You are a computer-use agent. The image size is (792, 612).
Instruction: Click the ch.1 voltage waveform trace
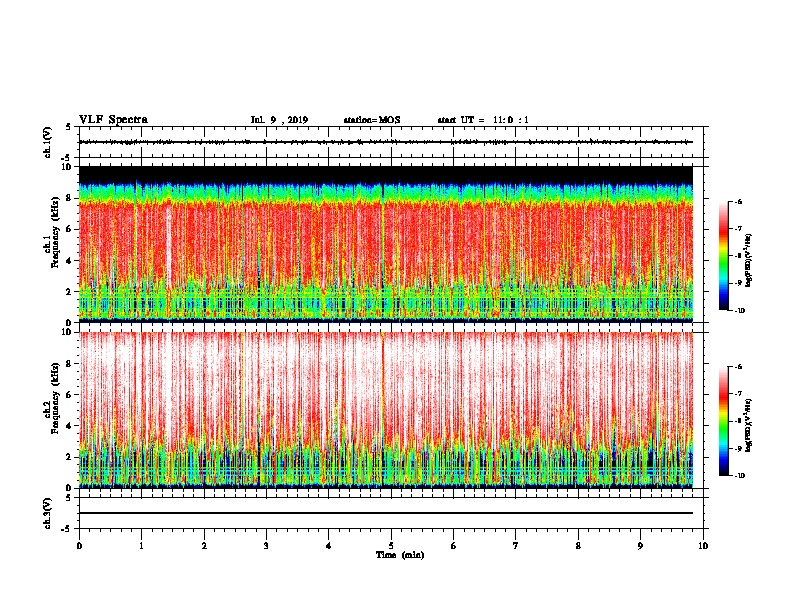(386, 142)
